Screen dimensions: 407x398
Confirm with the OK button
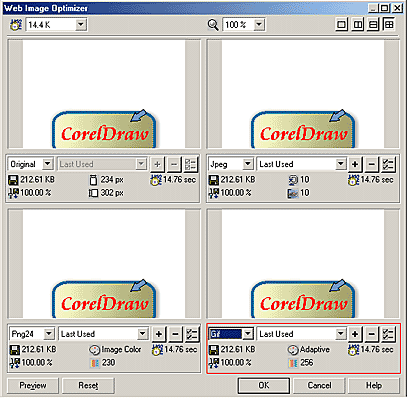tap(264, 386)
